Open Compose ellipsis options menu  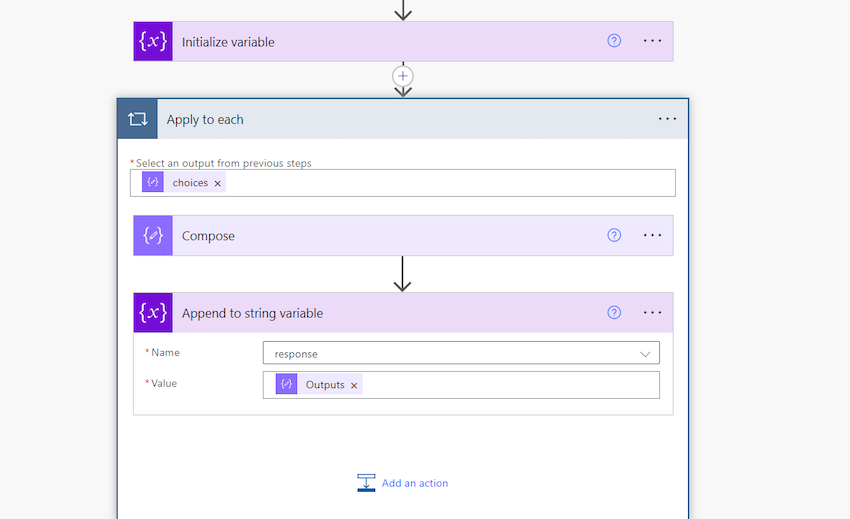point(652,236)
